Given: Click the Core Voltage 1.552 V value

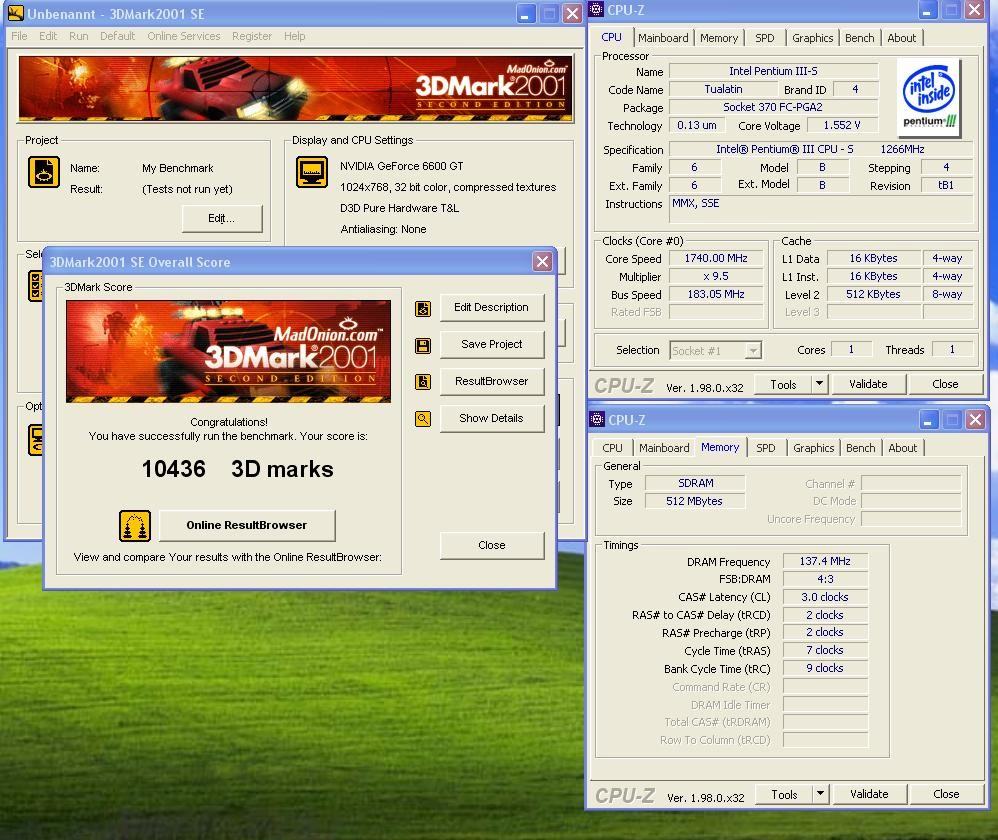Looking at the screenshot, I should pyautogui.click(x=842, y=125).
